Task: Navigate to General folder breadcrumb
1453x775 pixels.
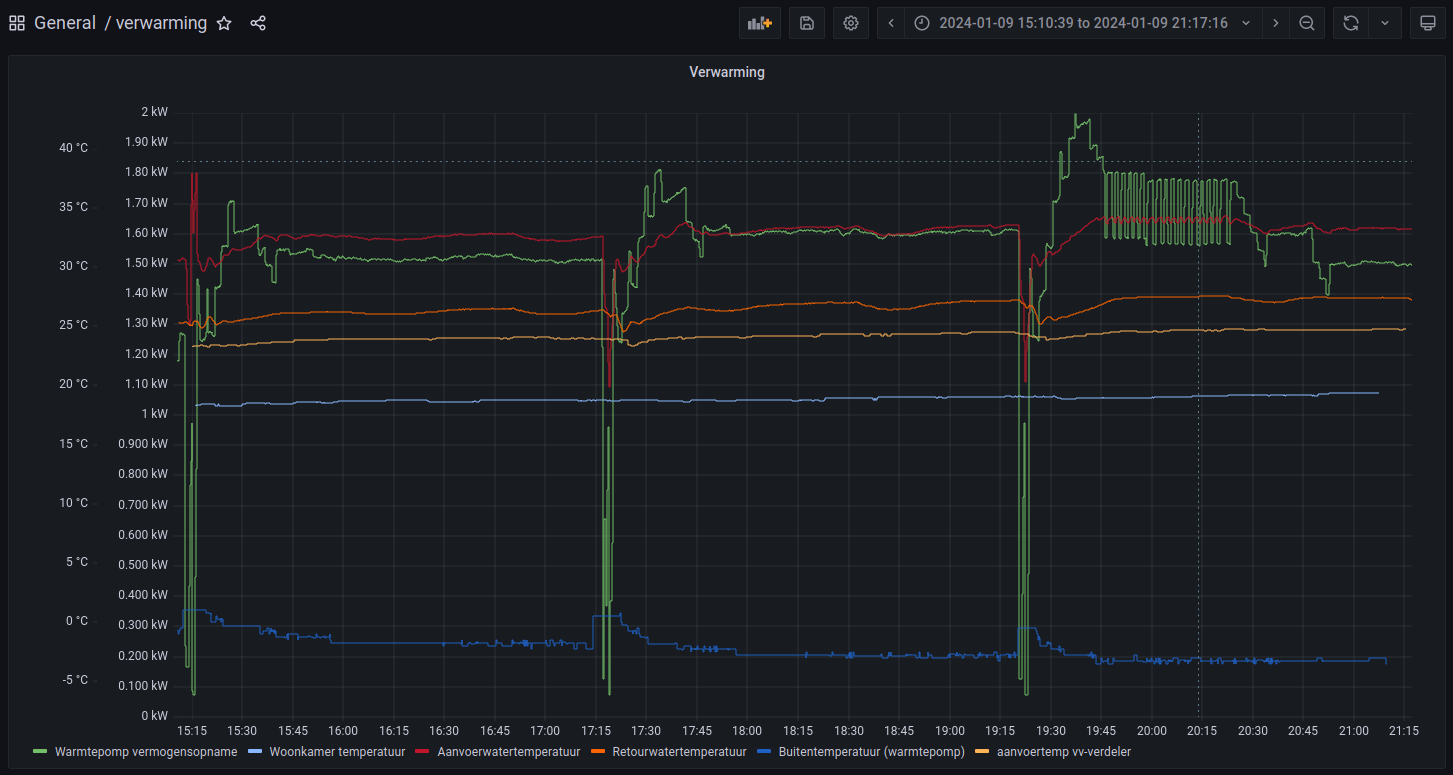Action: pyautogui.click(x=65, y=23)
